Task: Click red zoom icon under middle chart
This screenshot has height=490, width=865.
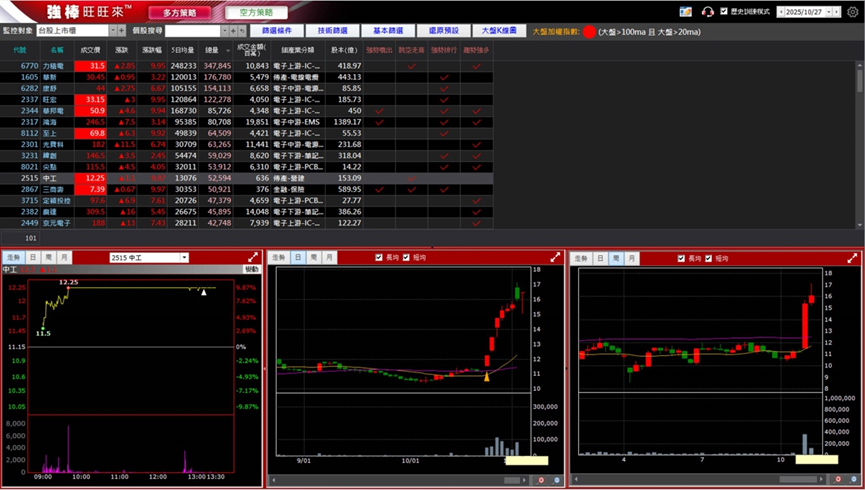Action: click(541, 480)
